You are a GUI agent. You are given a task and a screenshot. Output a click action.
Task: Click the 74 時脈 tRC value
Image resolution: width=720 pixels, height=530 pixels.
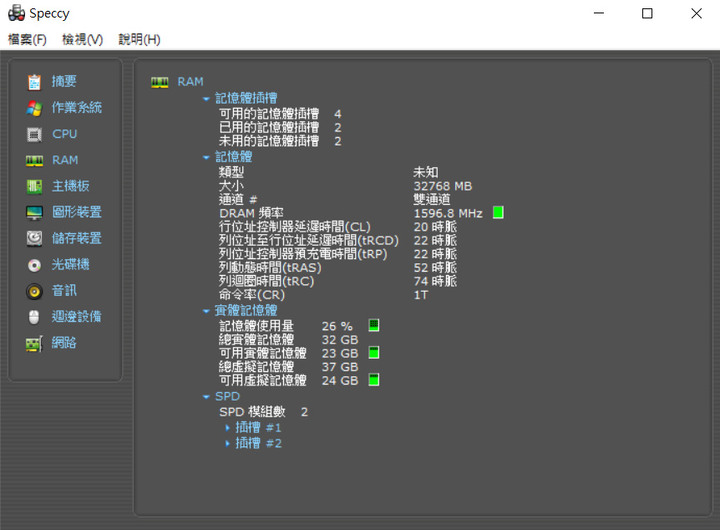click(x=435, y=281)
